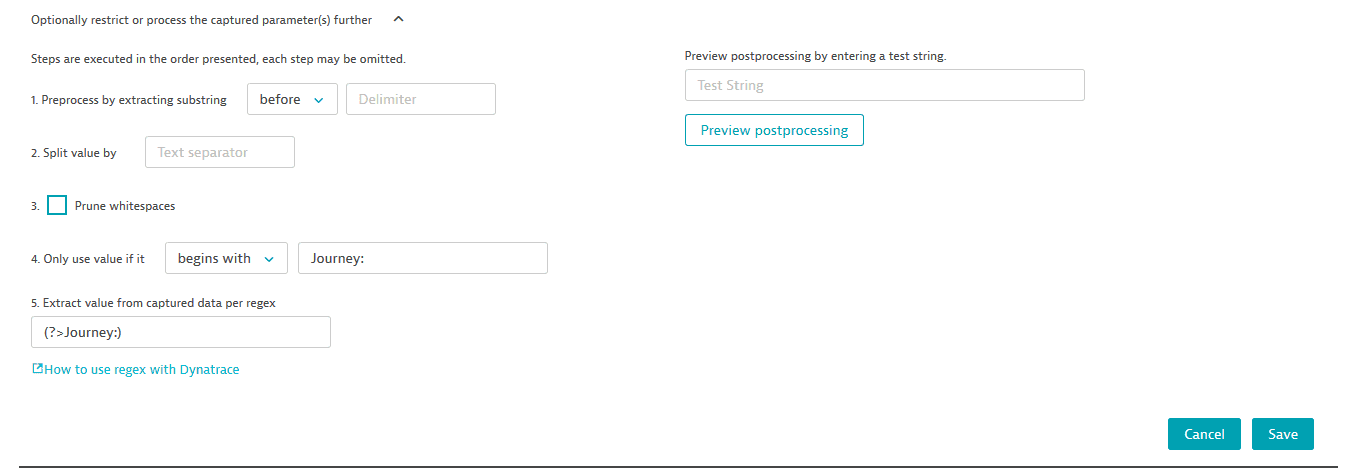
Task: Click the external link icon before the regex help text
Action: [37, 369]
